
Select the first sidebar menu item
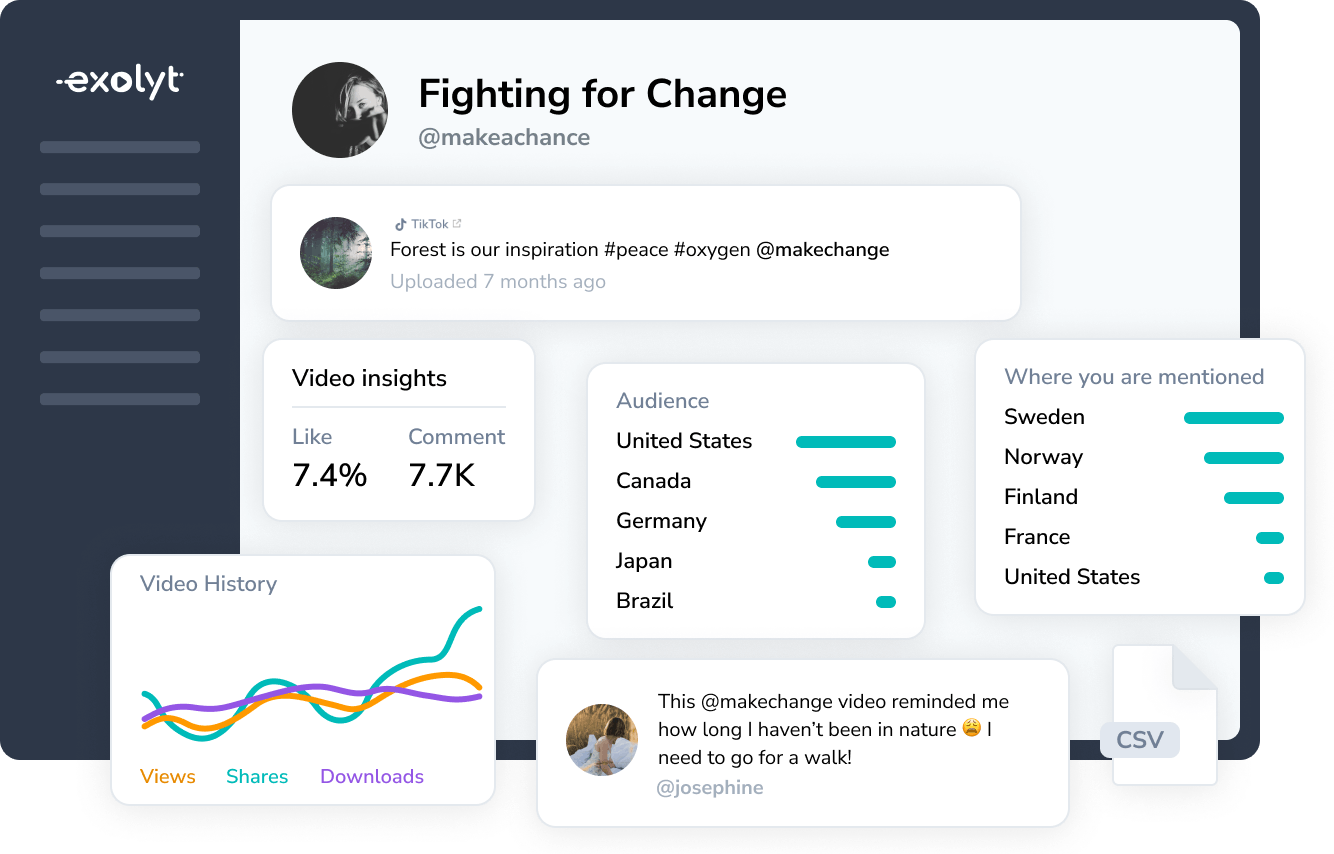click(x=120, y=147)
